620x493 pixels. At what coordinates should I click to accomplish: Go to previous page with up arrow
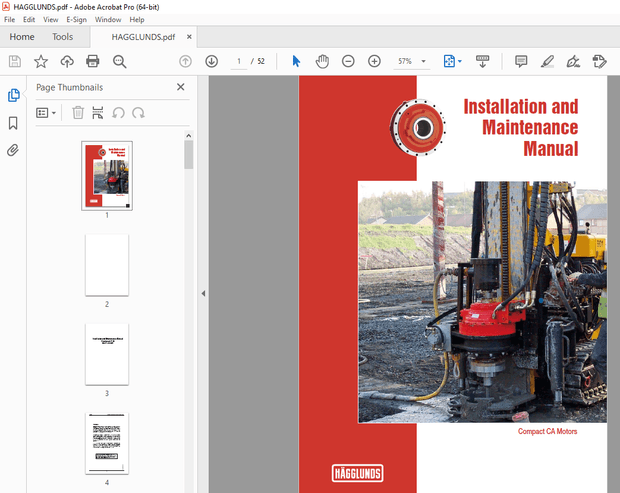coord(185,61)
